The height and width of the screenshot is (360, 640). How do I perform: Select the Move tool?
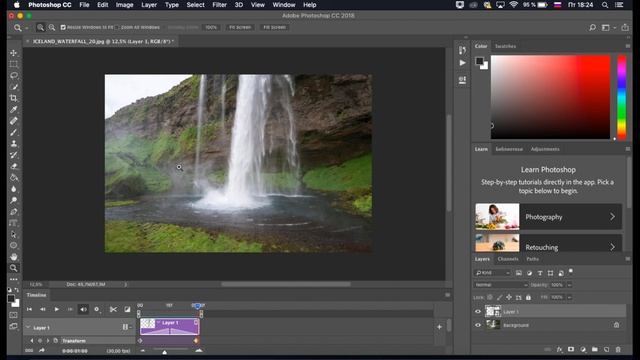pyautogui.click(x=14, y=53)
